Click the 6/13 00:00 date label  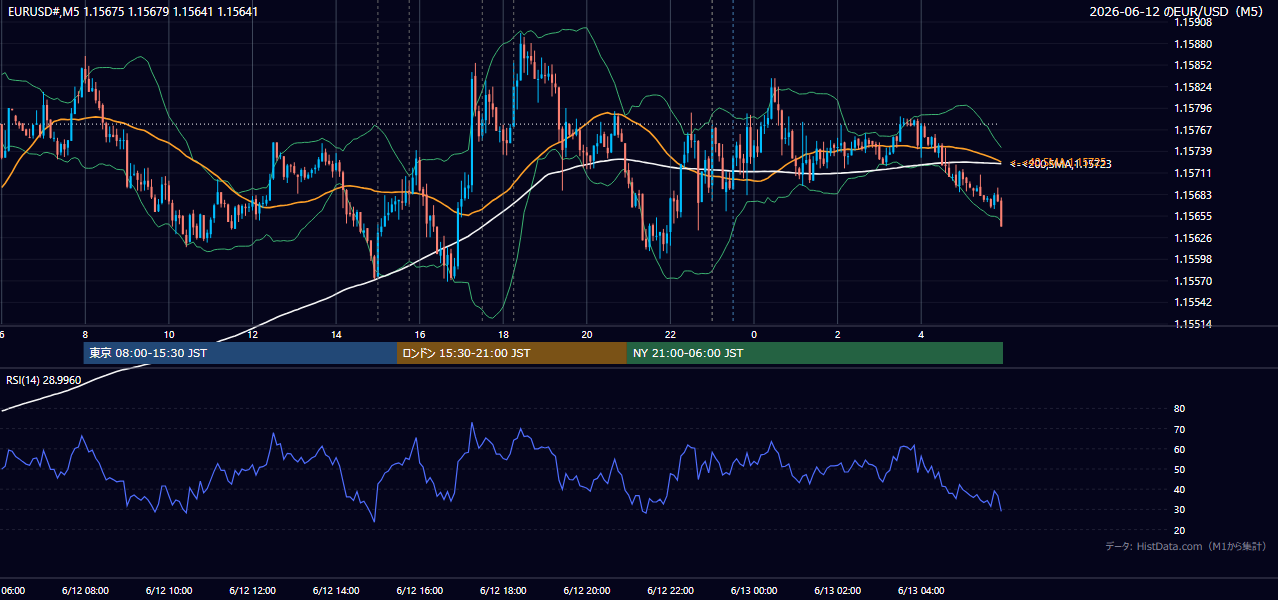click(754, 591)
